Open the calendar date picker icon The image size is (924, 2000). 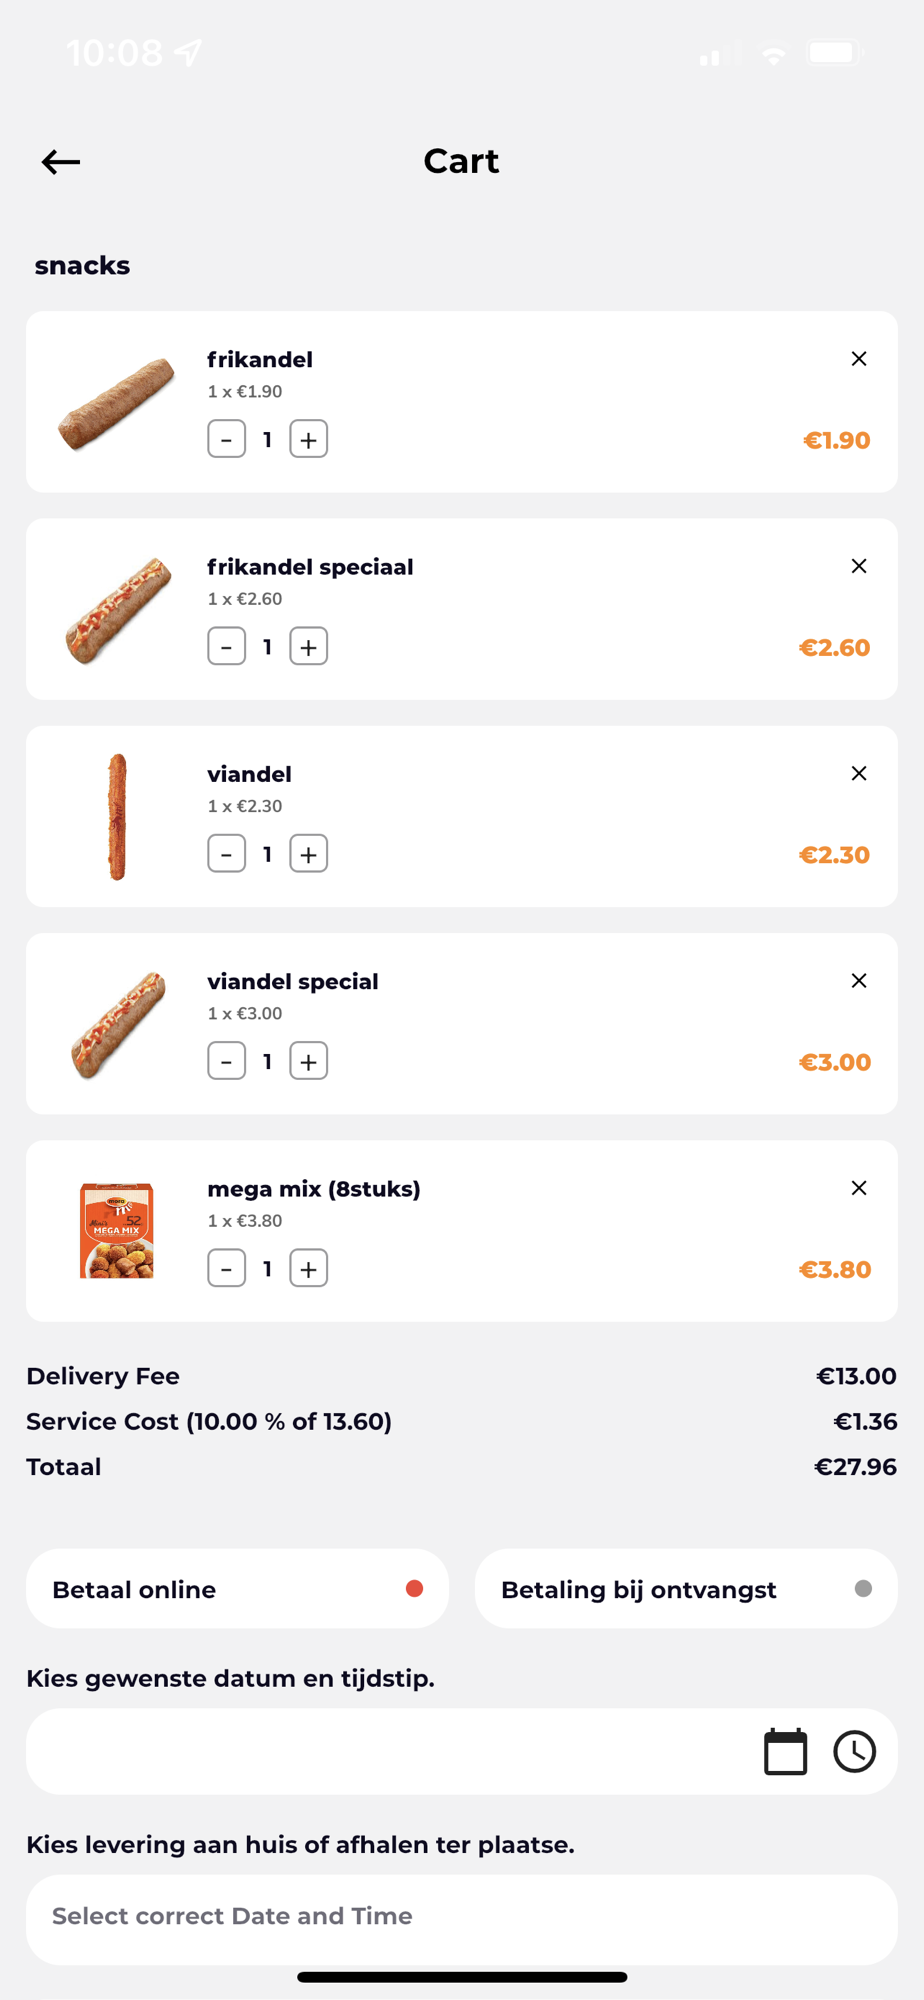785,1752
